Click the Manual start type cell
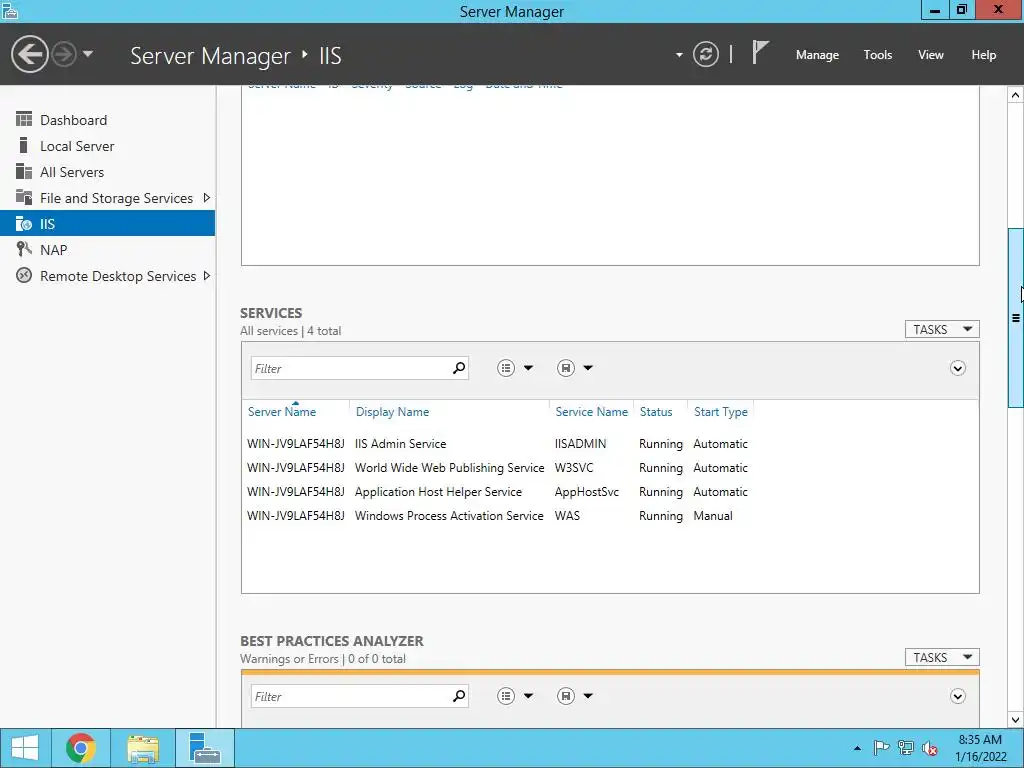The image size is (1024, 768). point(712,515)
